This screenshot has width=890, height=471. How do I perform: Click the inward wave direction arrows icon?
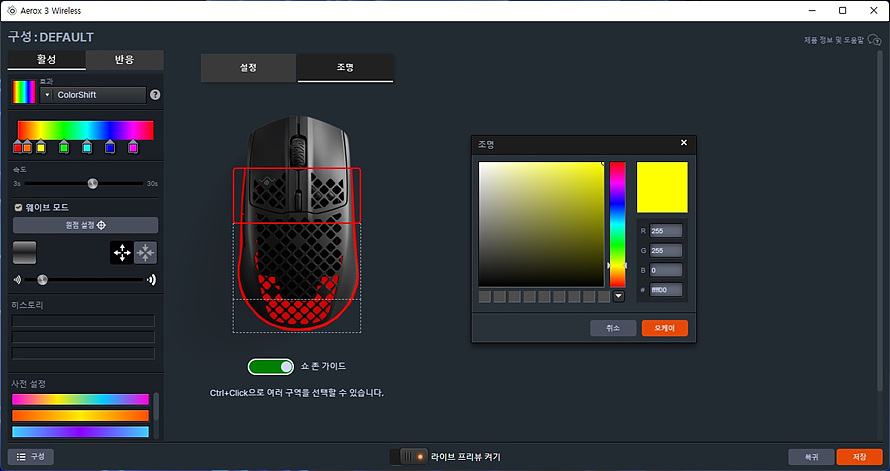click(146, 253)
